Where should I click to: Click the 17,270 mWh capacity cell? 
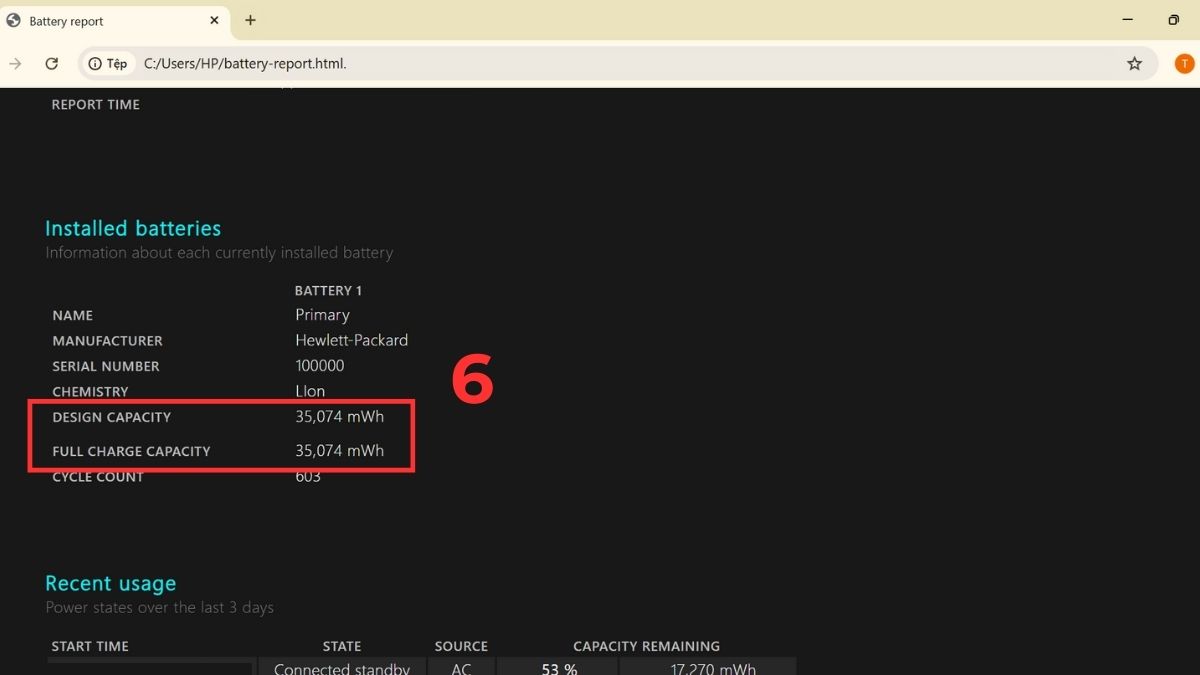[x=708, y=667]
